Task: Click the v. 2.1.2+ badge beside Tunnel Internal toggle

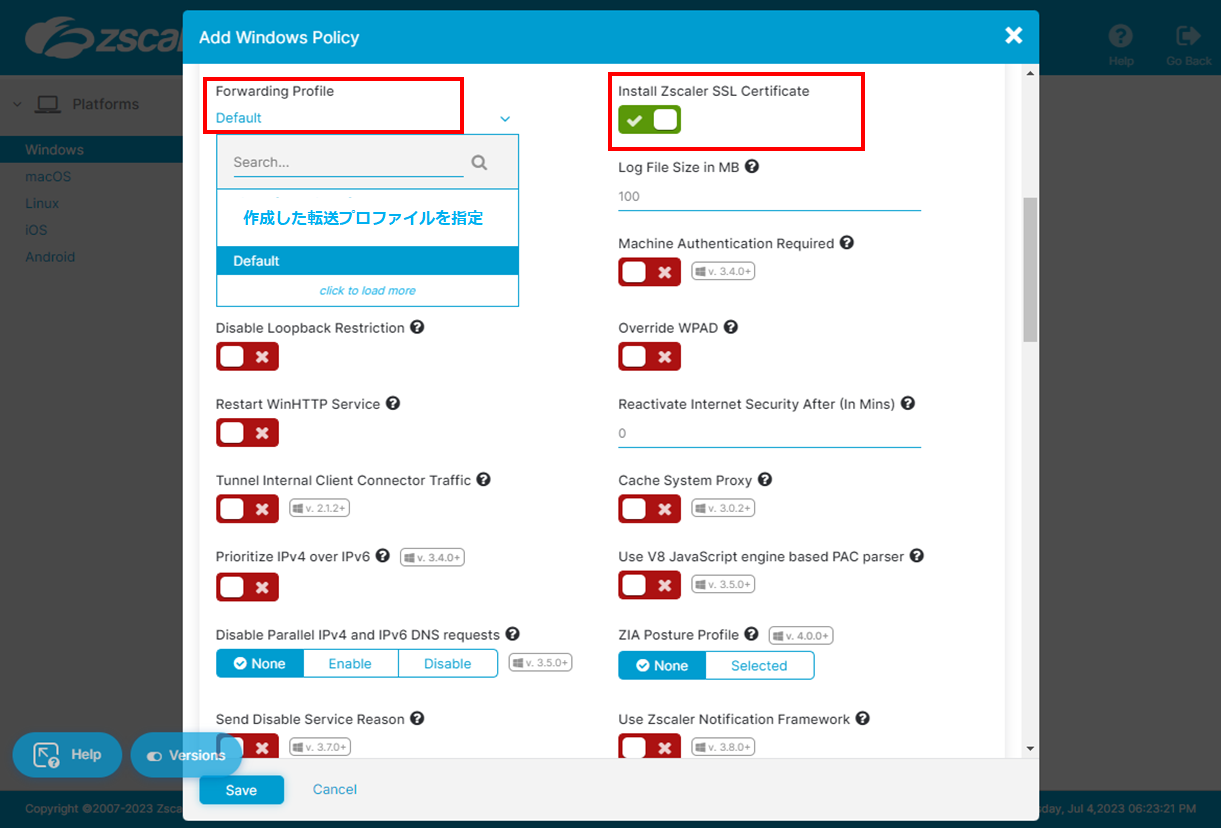Action: click(x=320, y=508)
